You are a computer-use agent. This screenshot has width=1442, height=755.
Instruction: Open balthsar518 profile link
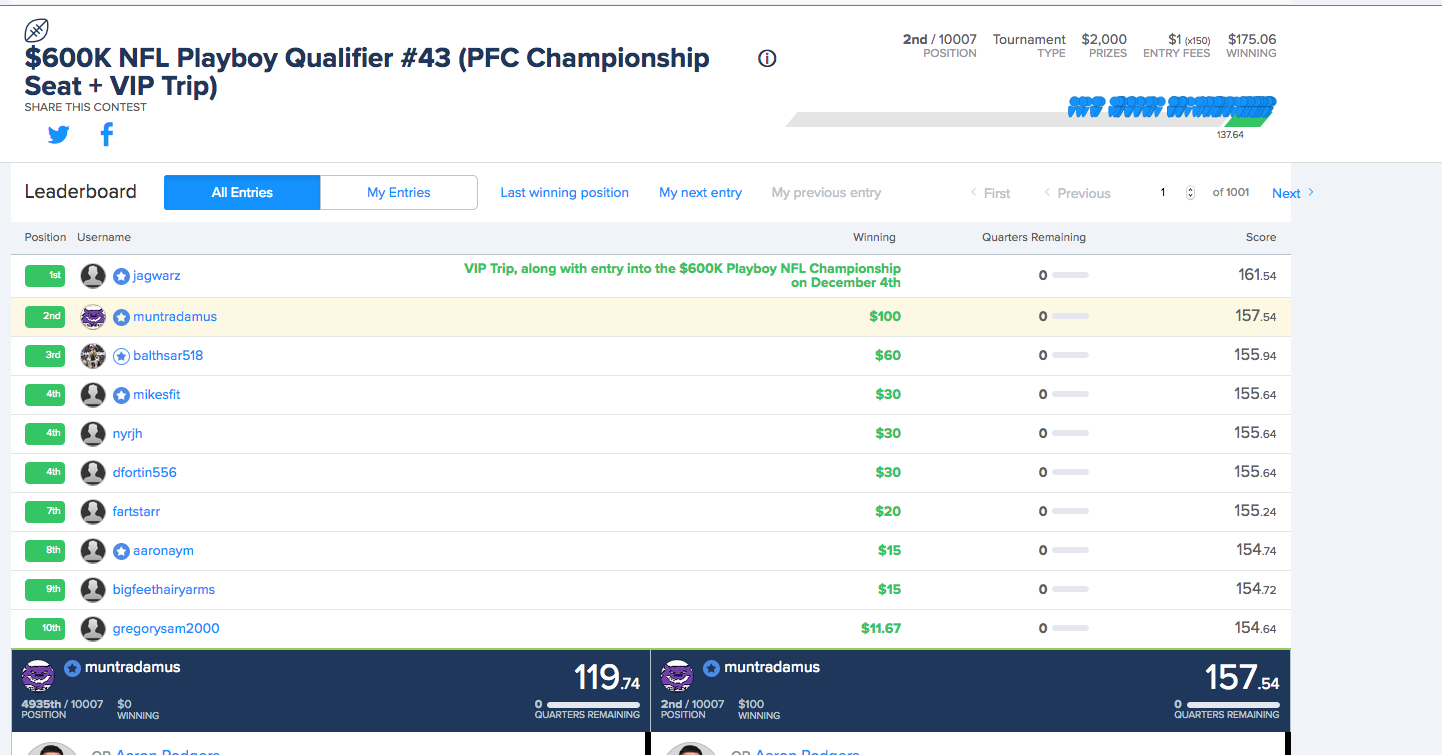tap(168, 356)
